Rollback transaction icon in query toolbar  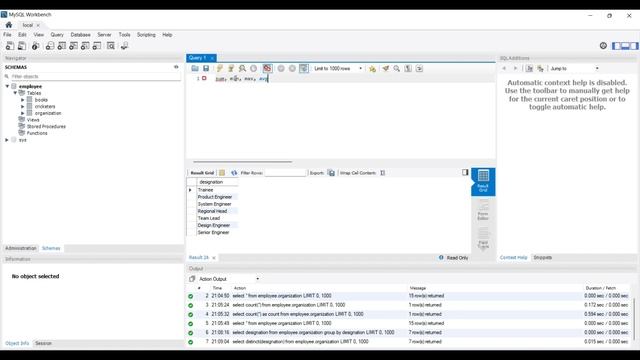[292, 69]
